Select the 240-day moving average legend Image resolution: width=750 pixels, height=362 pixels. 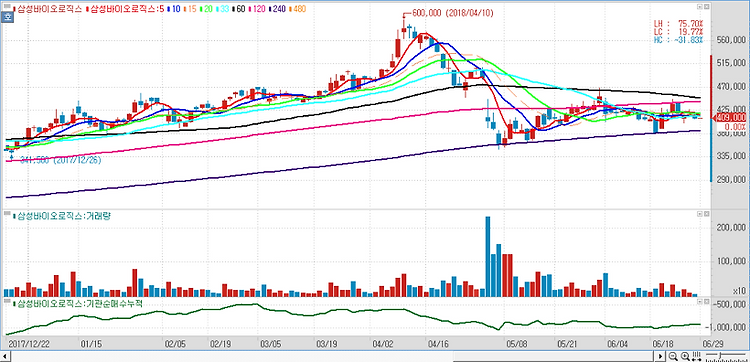pyautogui.click(x=278, y=9)
